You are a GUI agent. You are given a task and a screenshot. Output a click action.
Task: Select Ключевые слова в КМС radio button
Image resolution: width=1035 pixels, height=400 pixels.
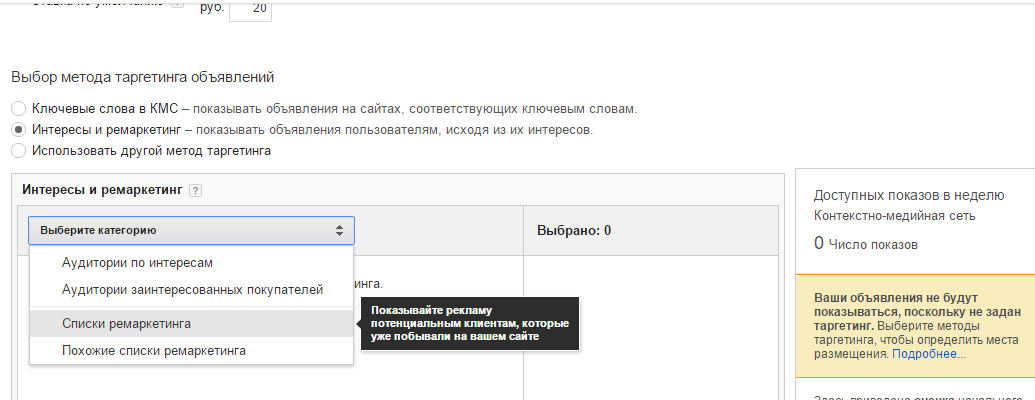(18, 108)
